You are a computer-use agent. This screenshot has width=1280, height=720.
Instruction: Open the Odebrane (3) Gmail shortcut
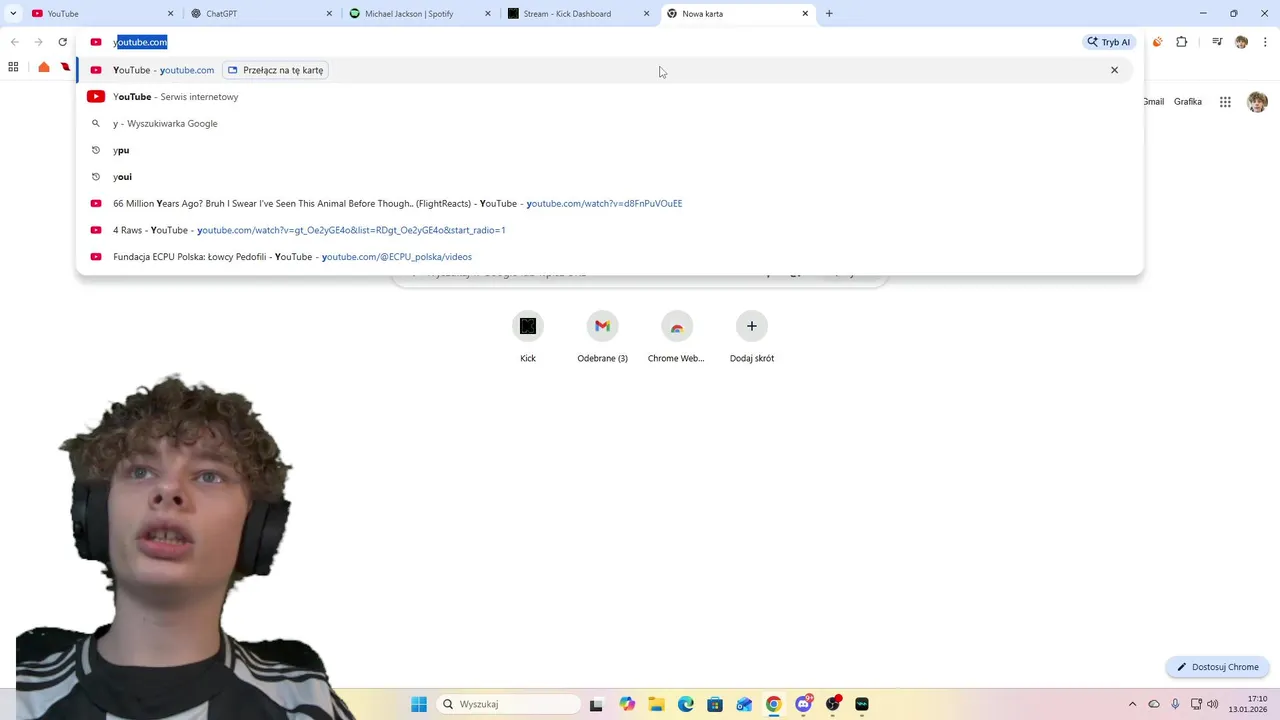coord(602,337)
